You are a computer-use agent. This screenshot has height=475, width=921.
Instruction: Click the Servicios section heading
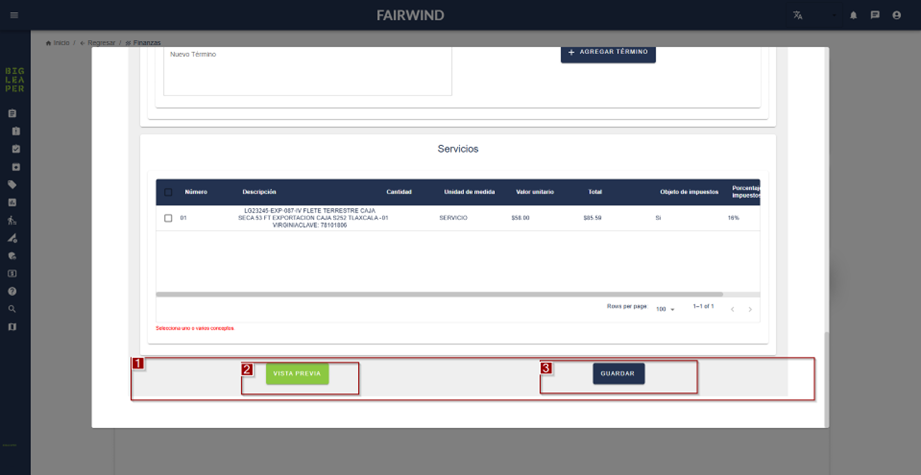point(458,149)
